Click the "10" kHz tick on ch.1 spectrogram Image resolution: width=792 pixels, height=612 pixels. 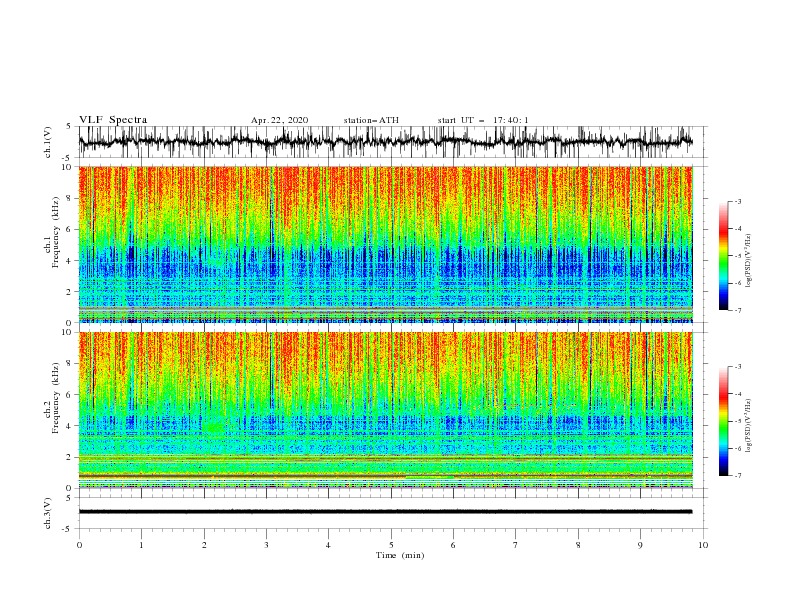coord(67,167)
